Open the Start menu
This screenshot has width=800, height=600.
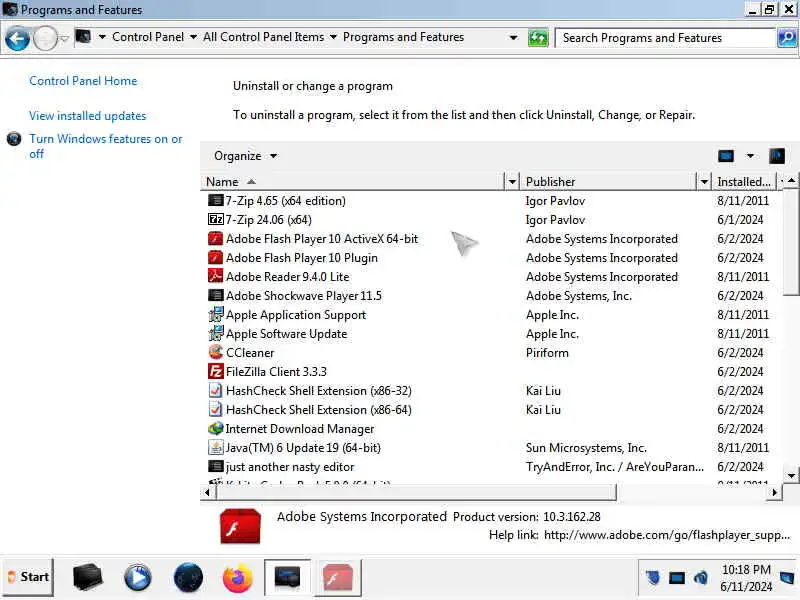(29, 577)
